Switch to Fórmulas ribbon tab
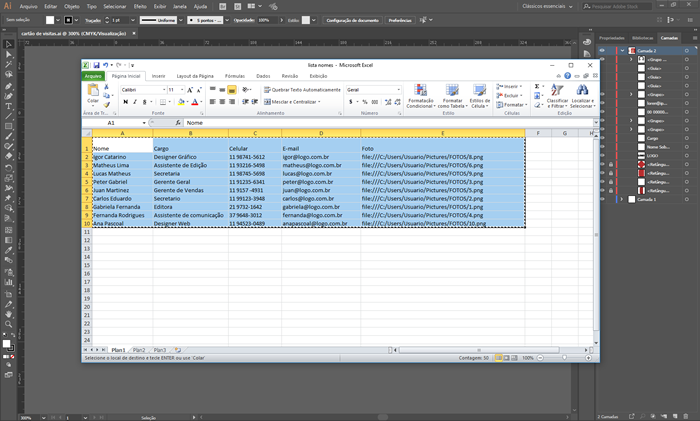 coord(235,76)
